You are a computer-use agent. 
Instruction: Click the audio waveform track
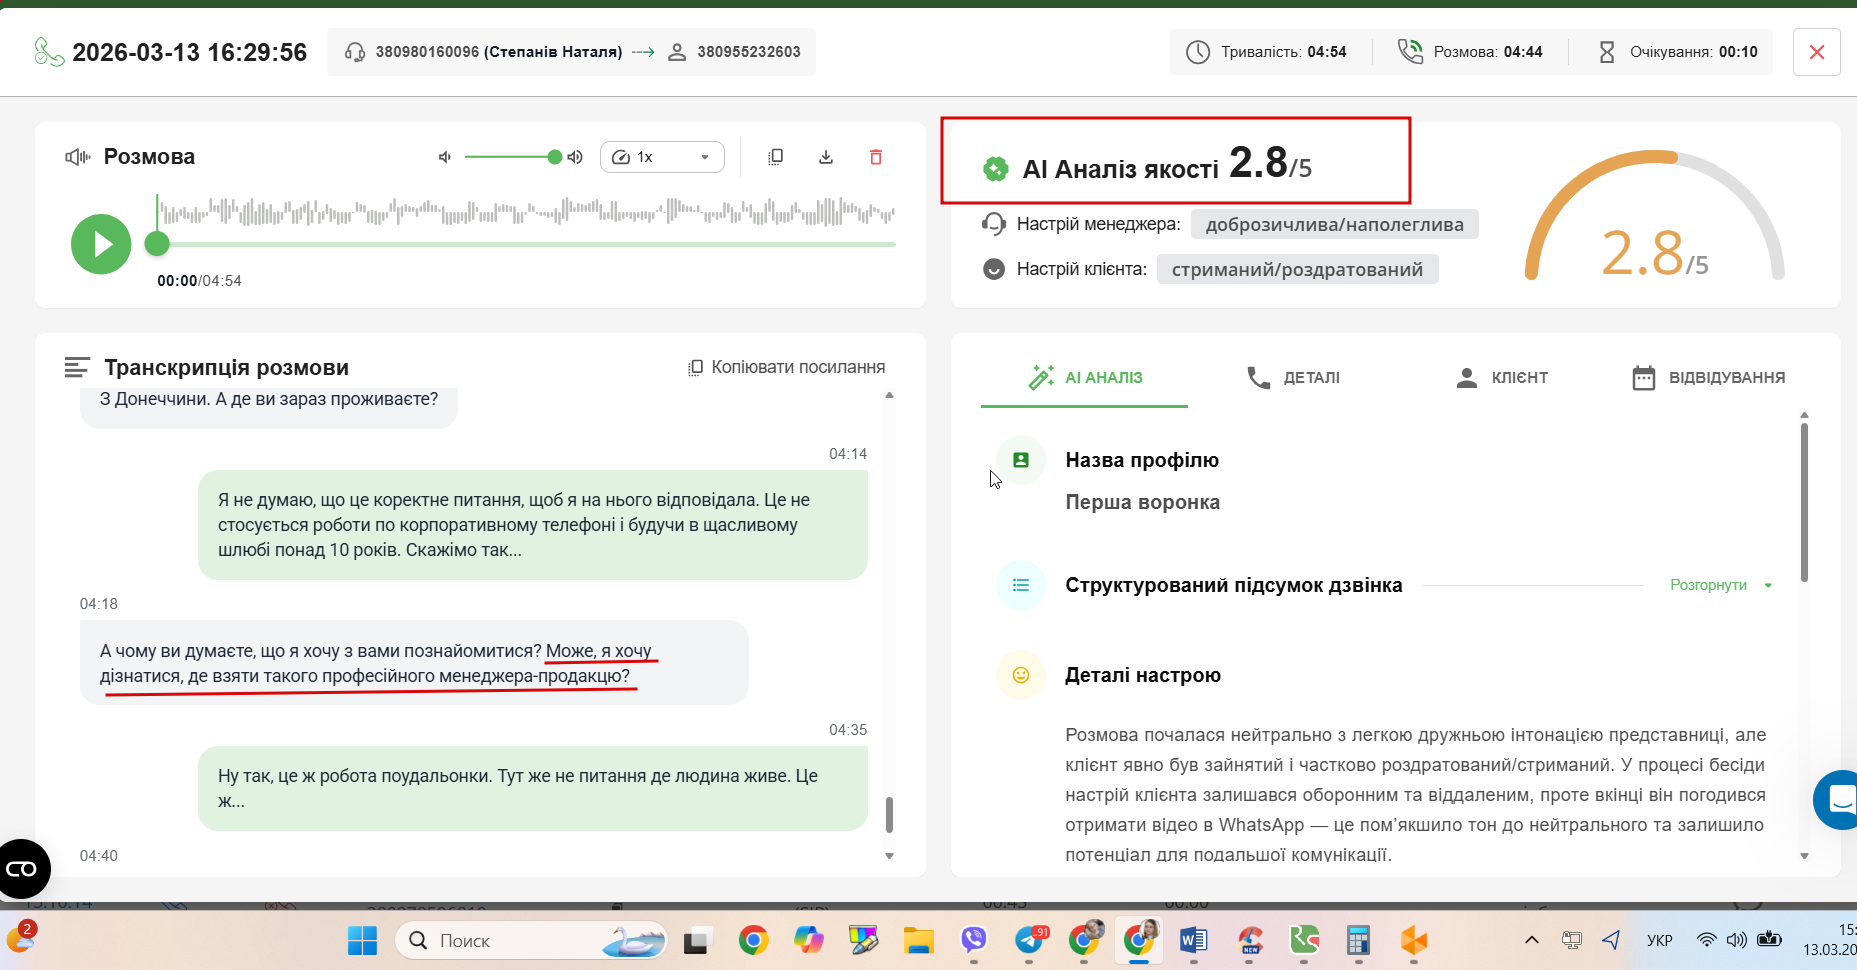pos(526,212)
